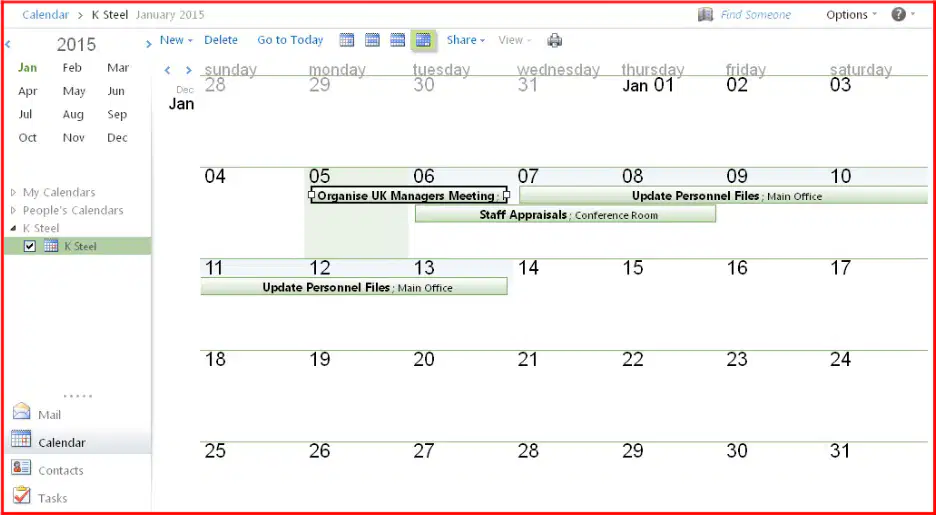The height and width of the screenshot is (515, 936).
Task: Go to the previous year arrow
Action: 8,44
